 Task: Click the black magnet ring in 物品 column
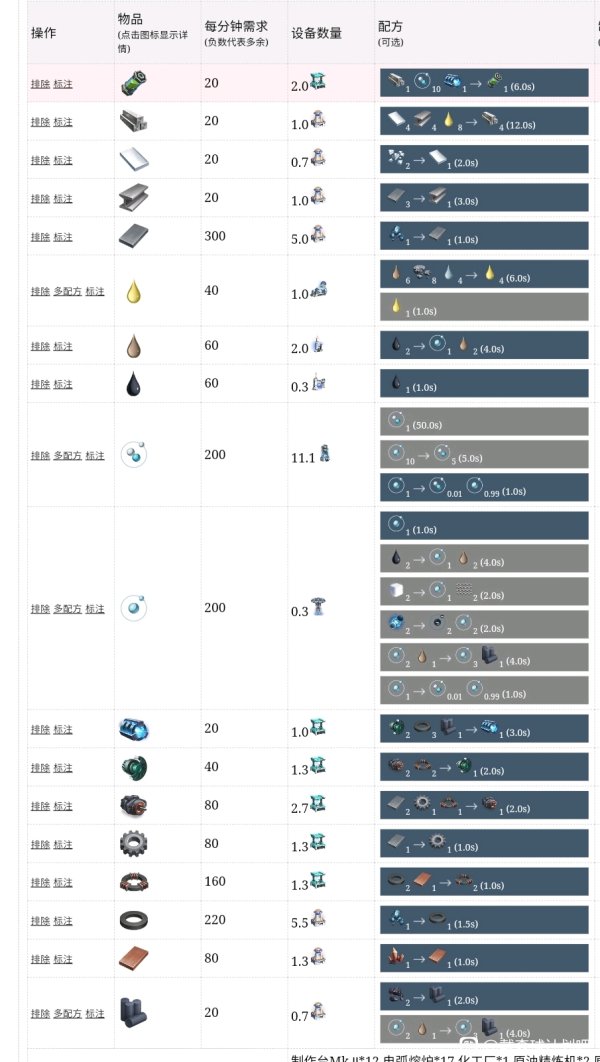(135, 920)
